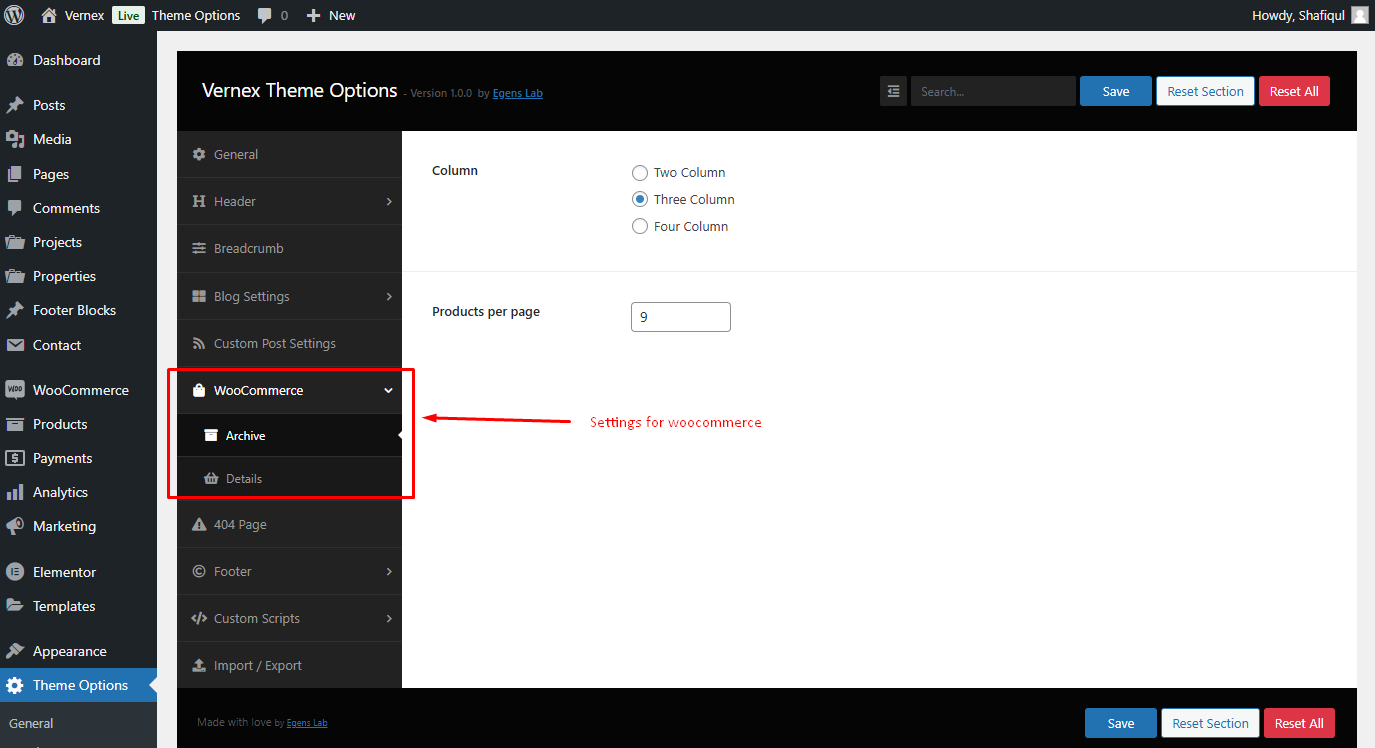Viewport: 1375px width, 748px height.
Task: Click the home icon next to Vernex
Action: (x=49, y=15)
